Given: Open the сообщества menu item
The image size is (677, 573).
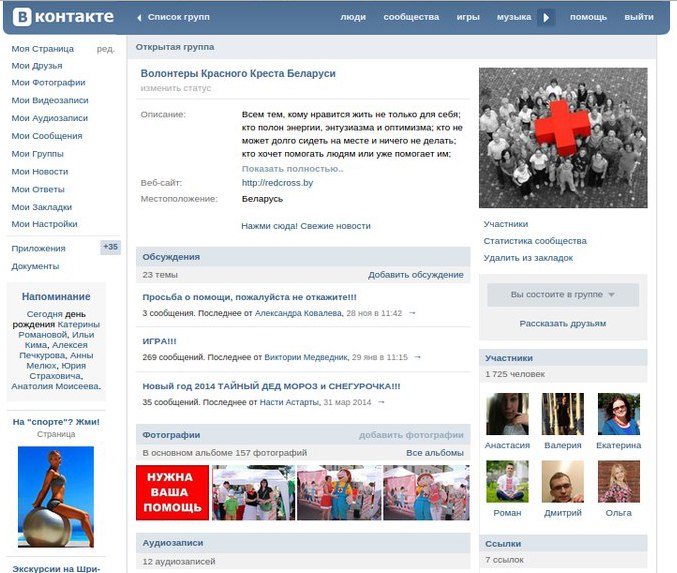Looking at the screenshot, I should [x=411, y=17].
